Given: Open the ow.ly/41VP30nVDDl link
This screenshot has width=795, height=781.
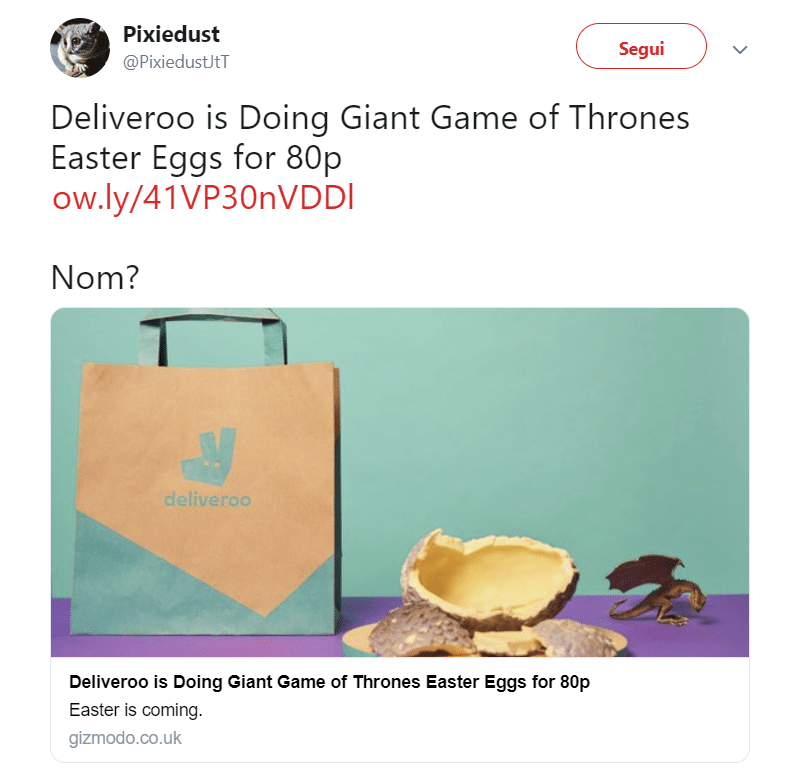Looking at the screenshot, I should [x=203, y=199].
